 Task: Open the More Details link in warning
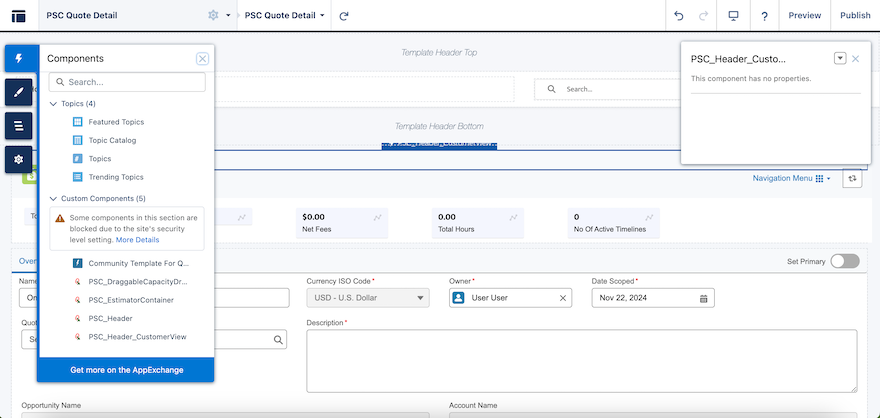tap(138, 240)
